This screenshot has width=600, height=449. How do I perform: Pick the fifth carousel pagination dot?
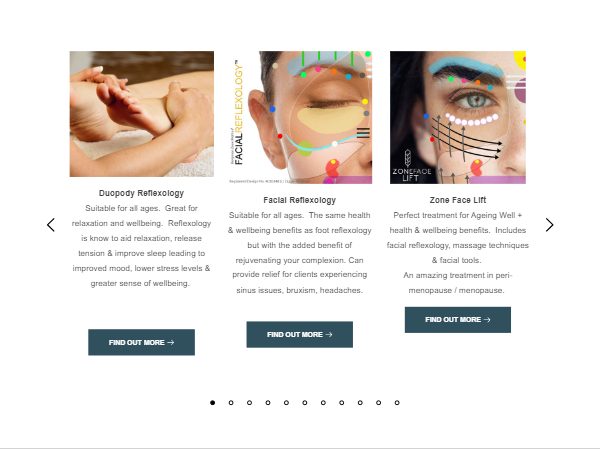(x=286, y=402)
